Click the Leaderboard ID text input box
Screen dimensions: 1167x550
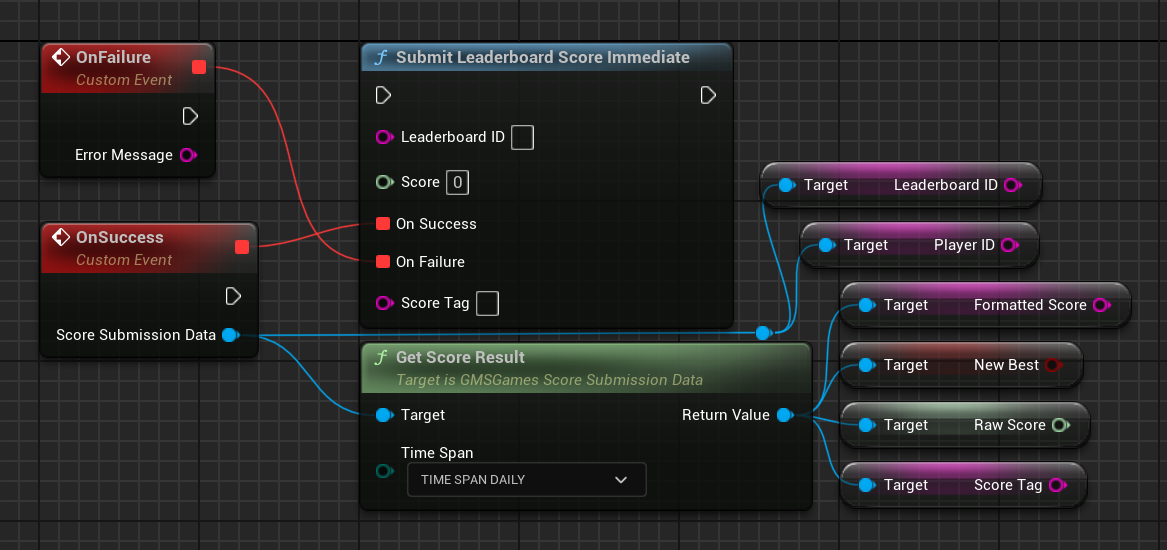(x=522, y=137)
